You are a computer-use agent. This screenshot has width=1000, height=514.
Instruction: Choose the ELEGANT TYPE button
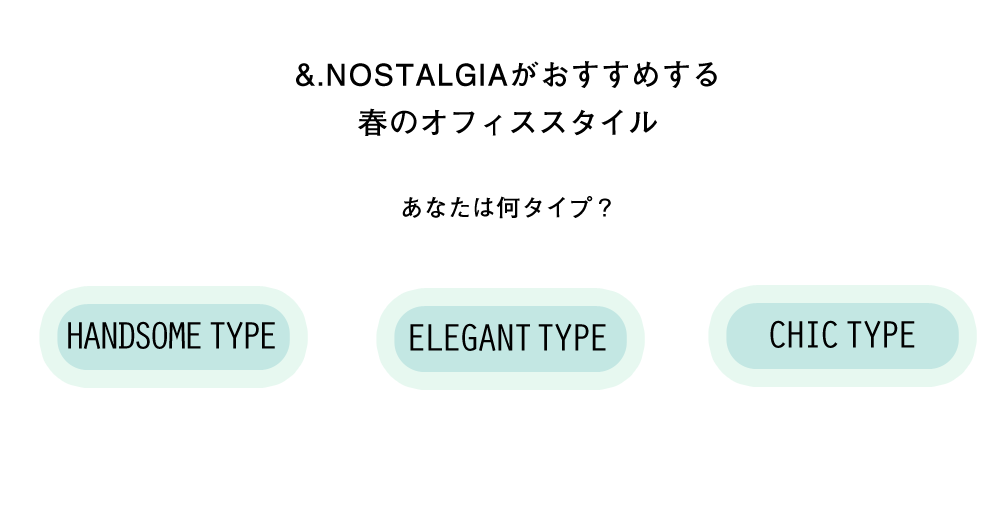510,339
